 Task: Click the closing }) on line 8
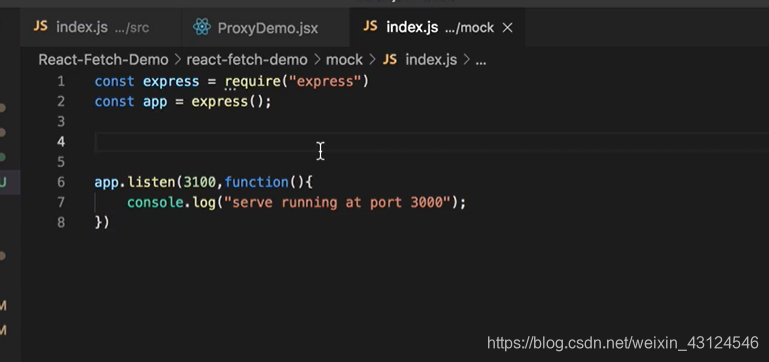click(x=102, y=222)
